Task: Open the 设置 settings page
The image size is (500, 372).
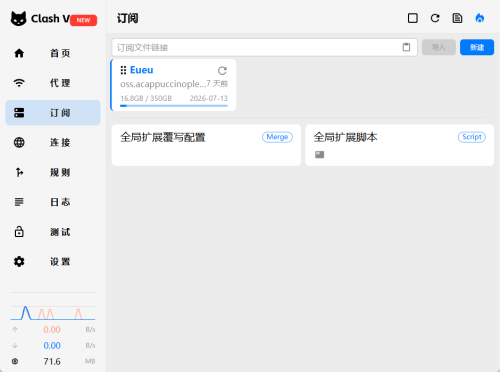Action: [x=53, y=262]
